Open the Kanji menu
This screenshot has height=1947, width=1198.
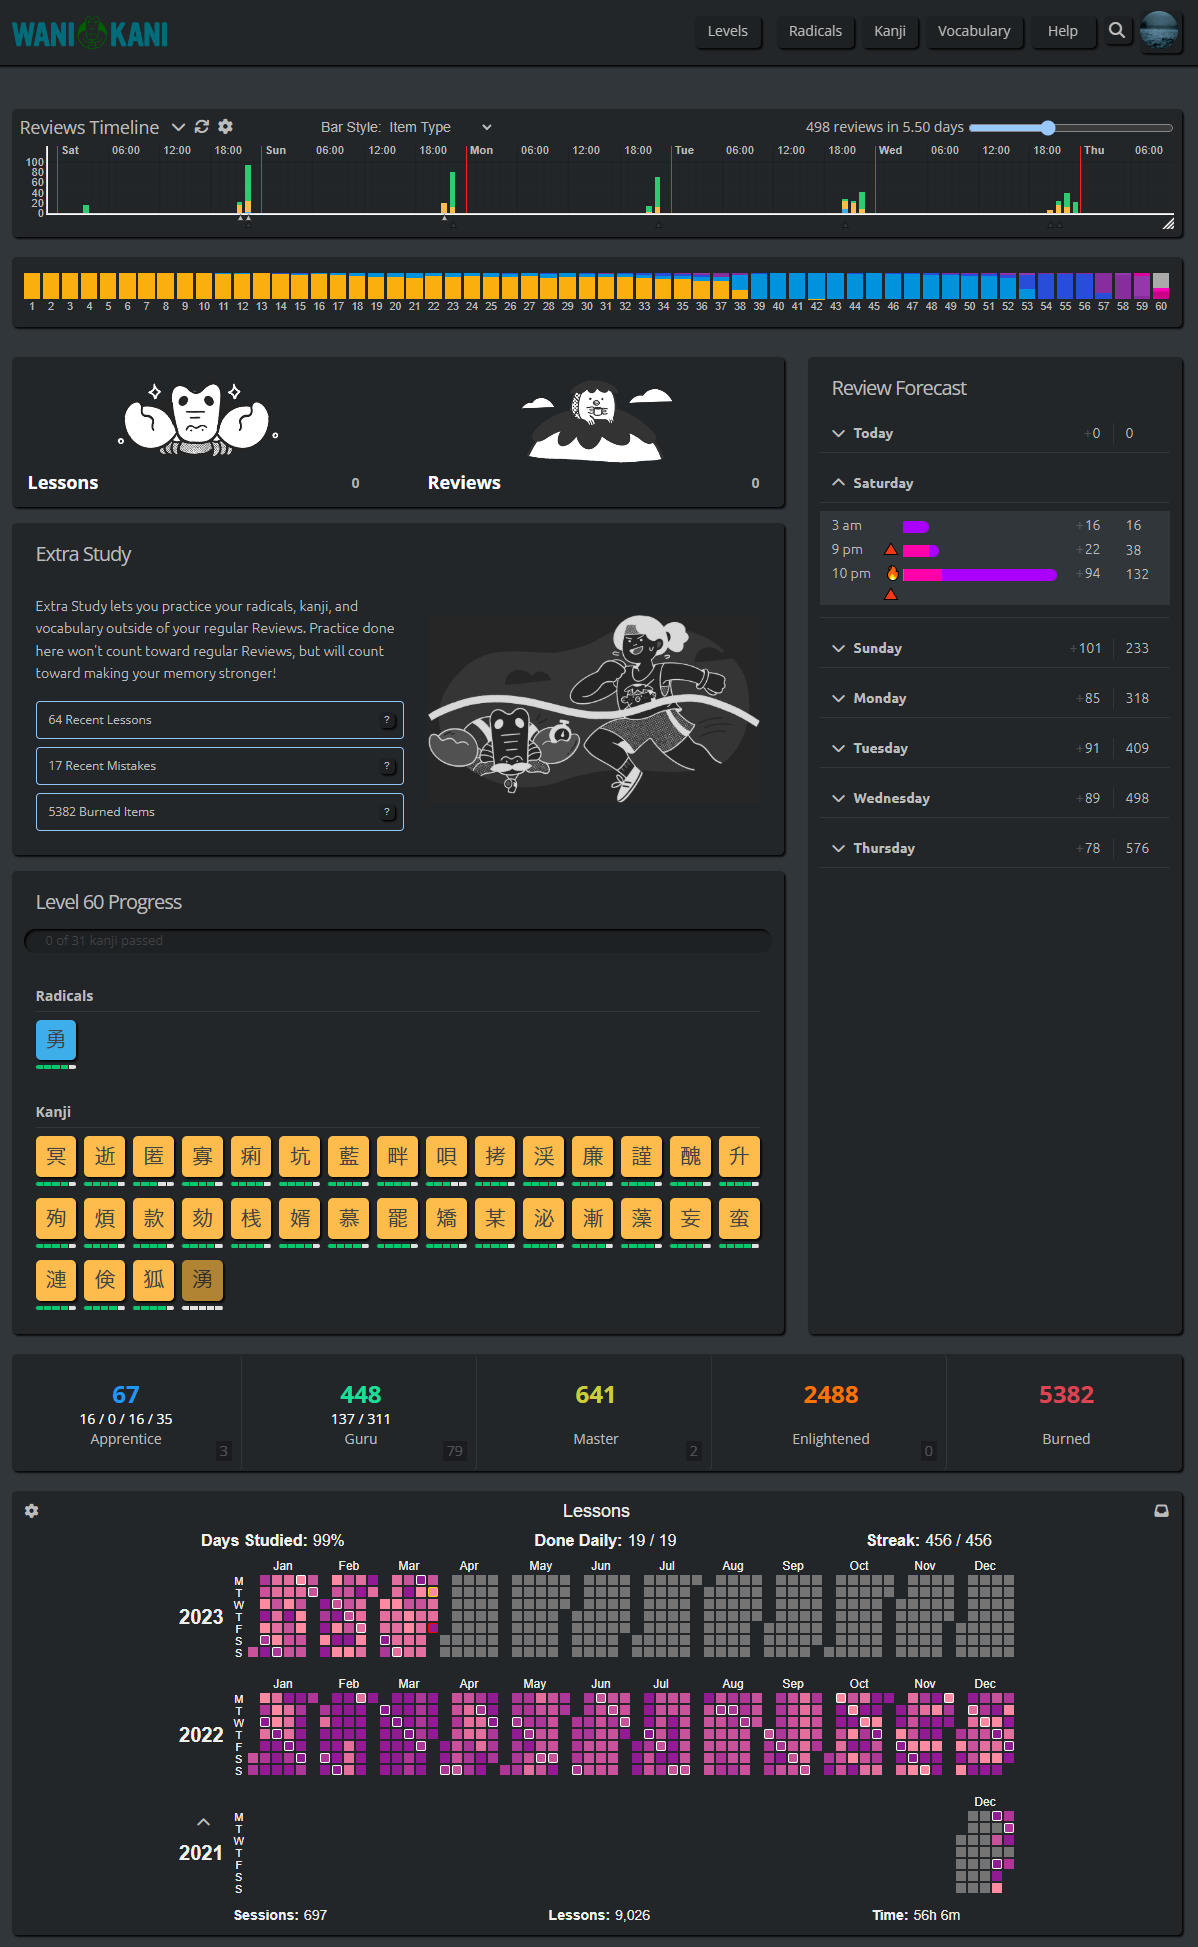coord(890,31)
